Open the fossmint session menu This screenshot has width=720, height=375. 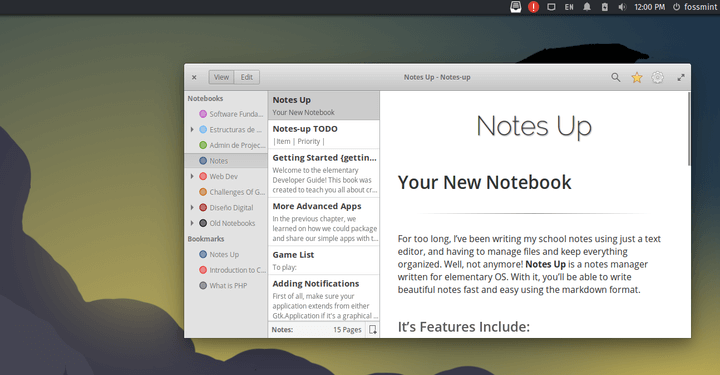click(x=694, y=7)
